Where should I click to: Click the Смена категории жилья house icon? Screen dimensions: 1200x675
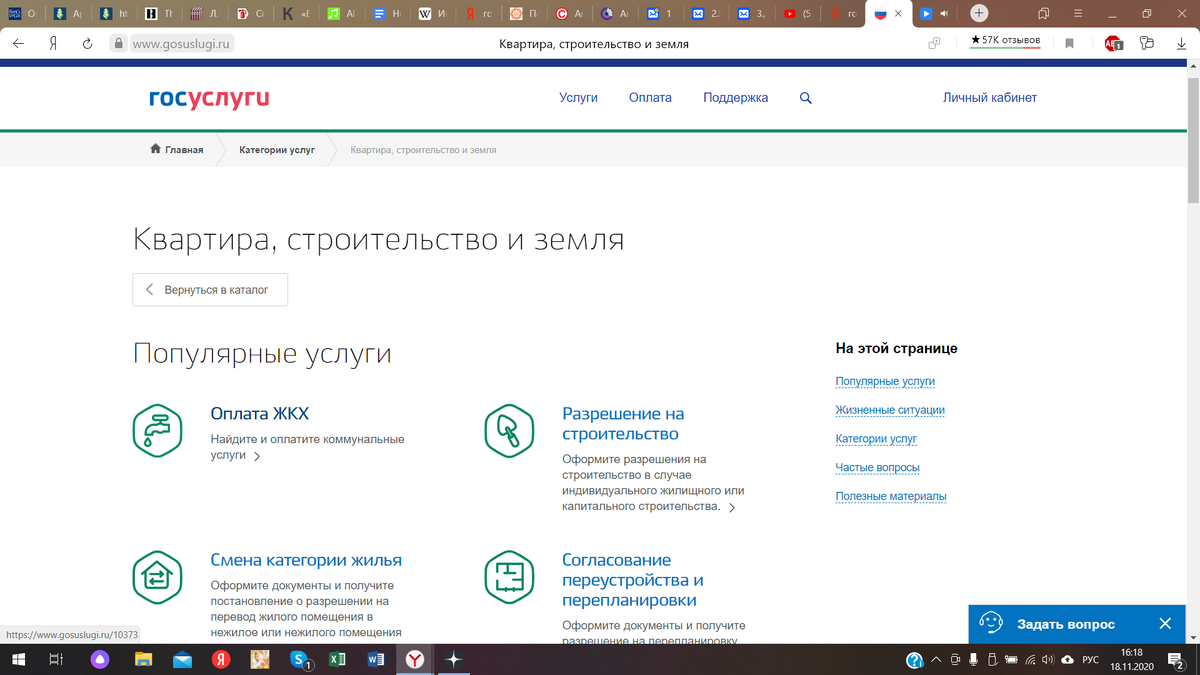click(157, 577)
